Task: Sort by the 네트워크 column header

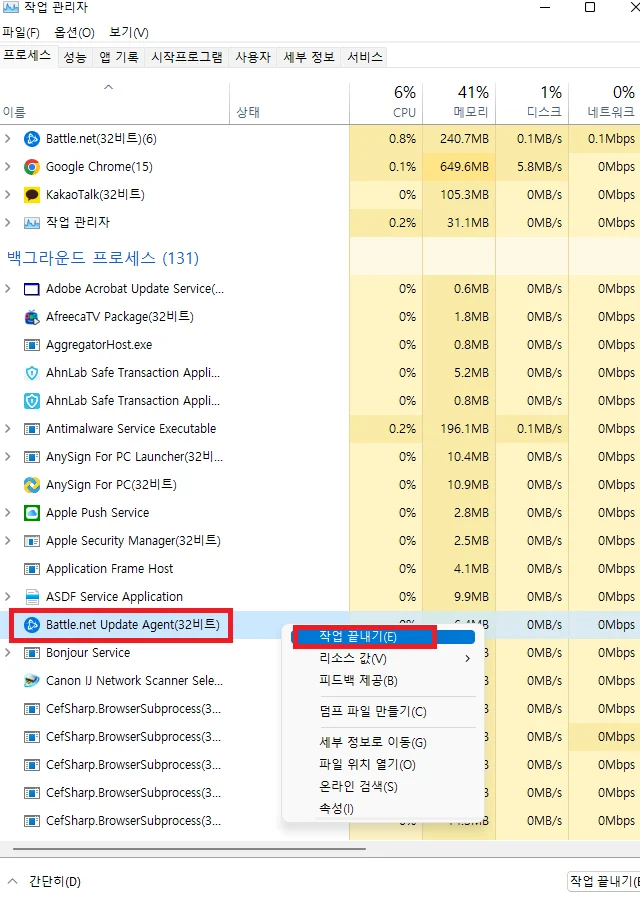Action: (x=604, y=102)
